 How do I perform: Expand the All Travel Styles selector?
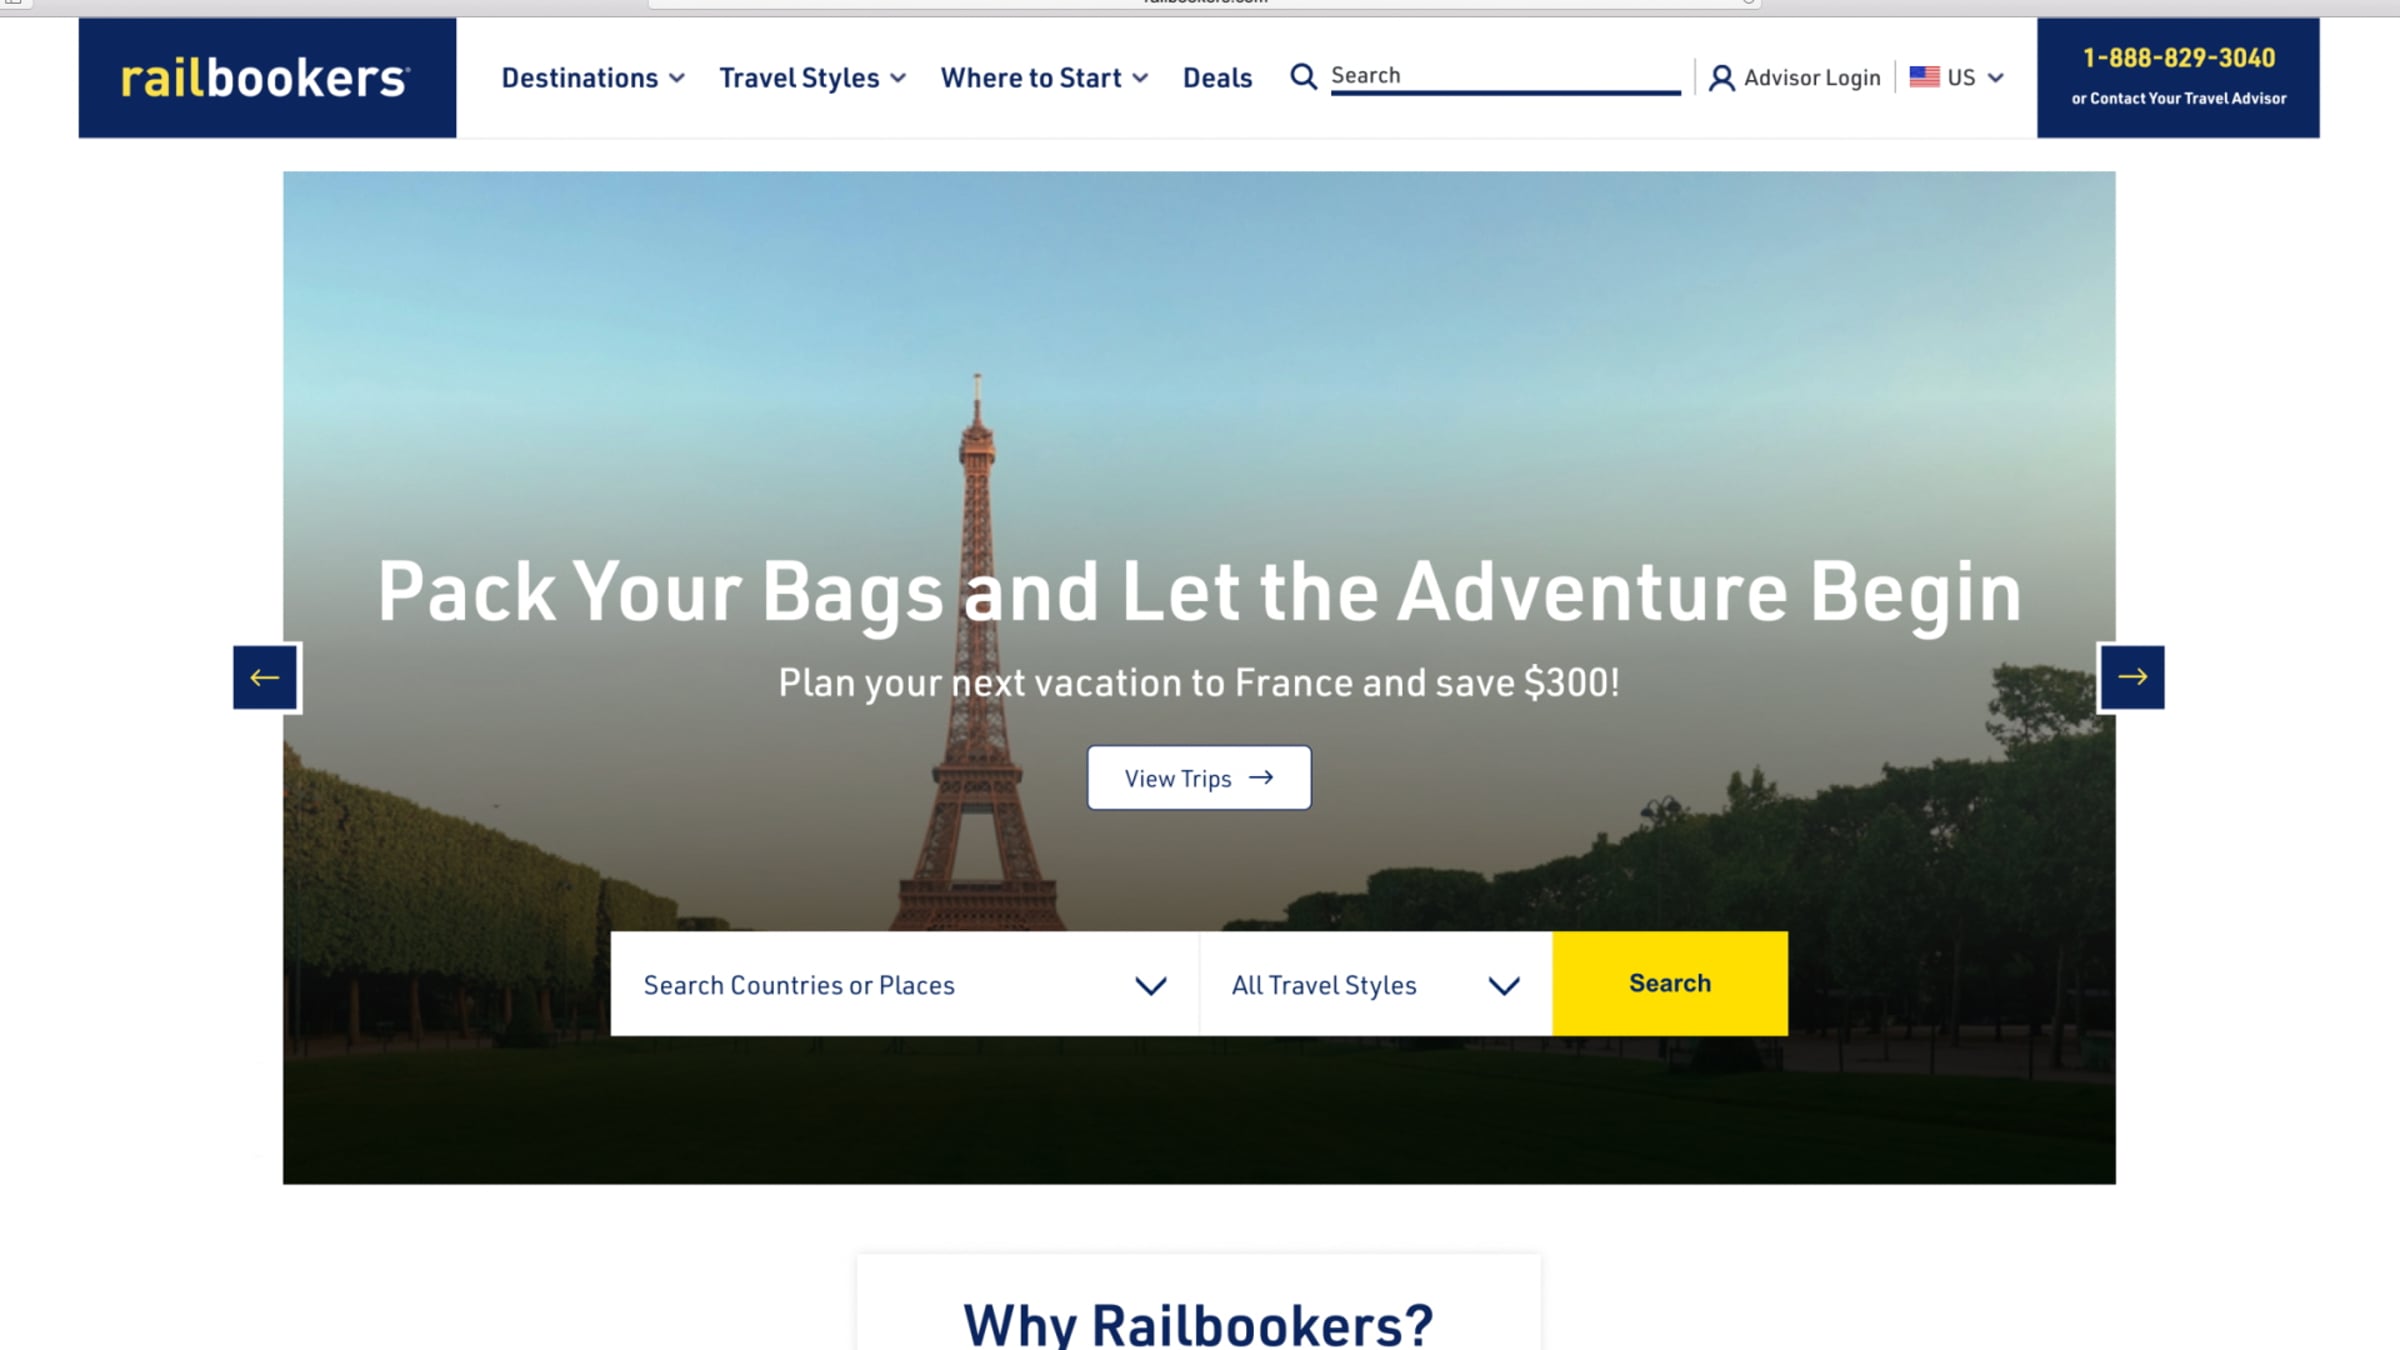point(1376,984)
